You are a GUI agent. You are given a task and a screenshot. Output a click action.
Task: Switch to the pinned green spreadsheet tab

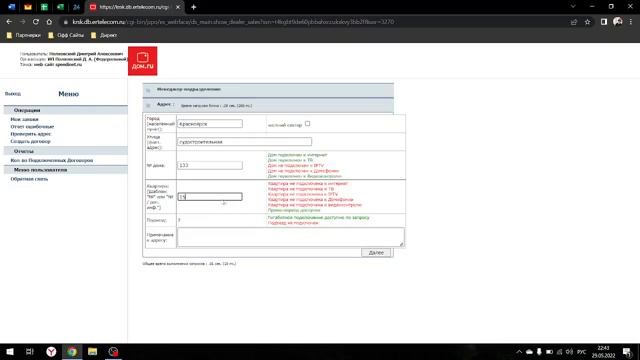coord(44,7)
